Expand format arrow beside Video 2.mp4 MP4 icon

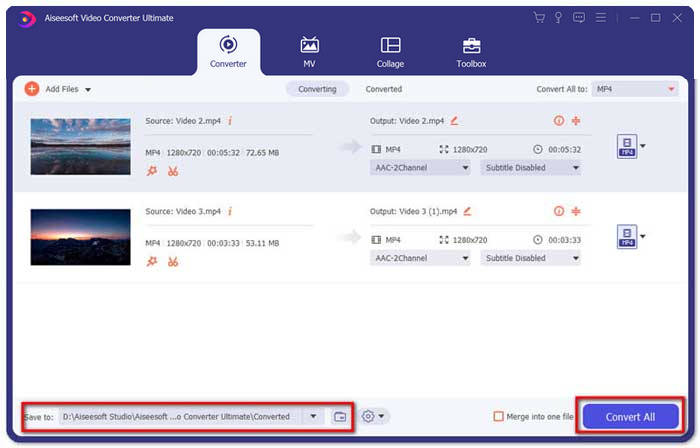coord(643,146)
